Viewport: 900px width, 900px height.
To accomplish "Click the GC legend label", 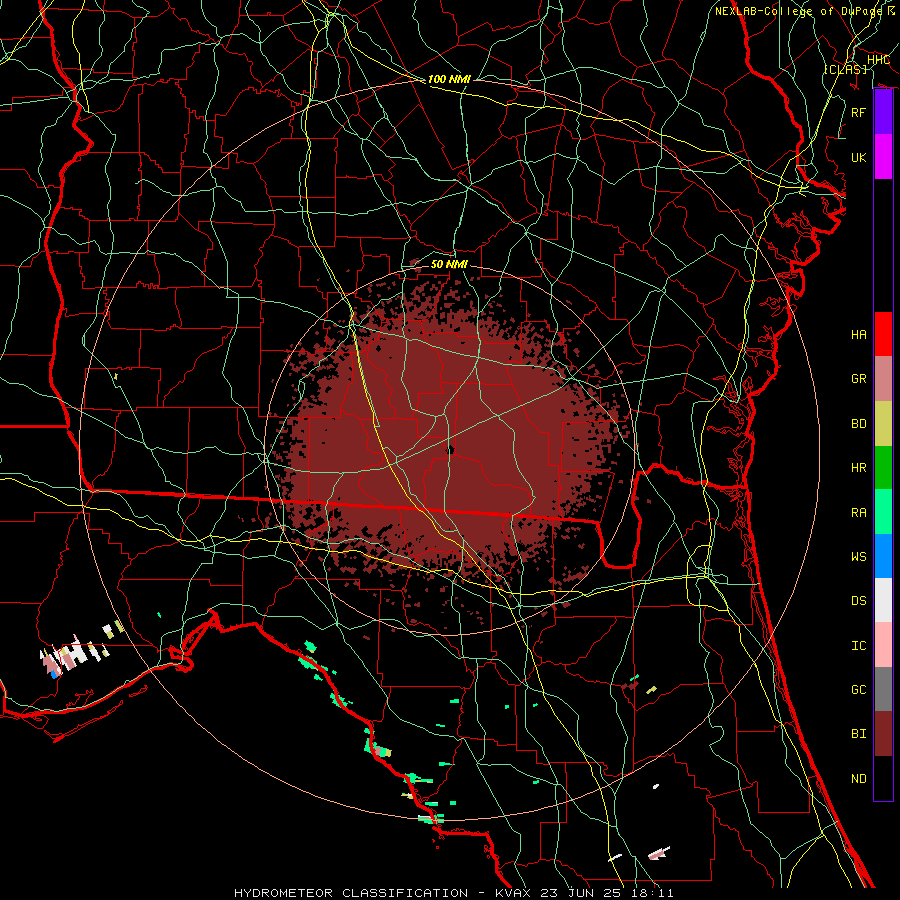I will point(859,690).
